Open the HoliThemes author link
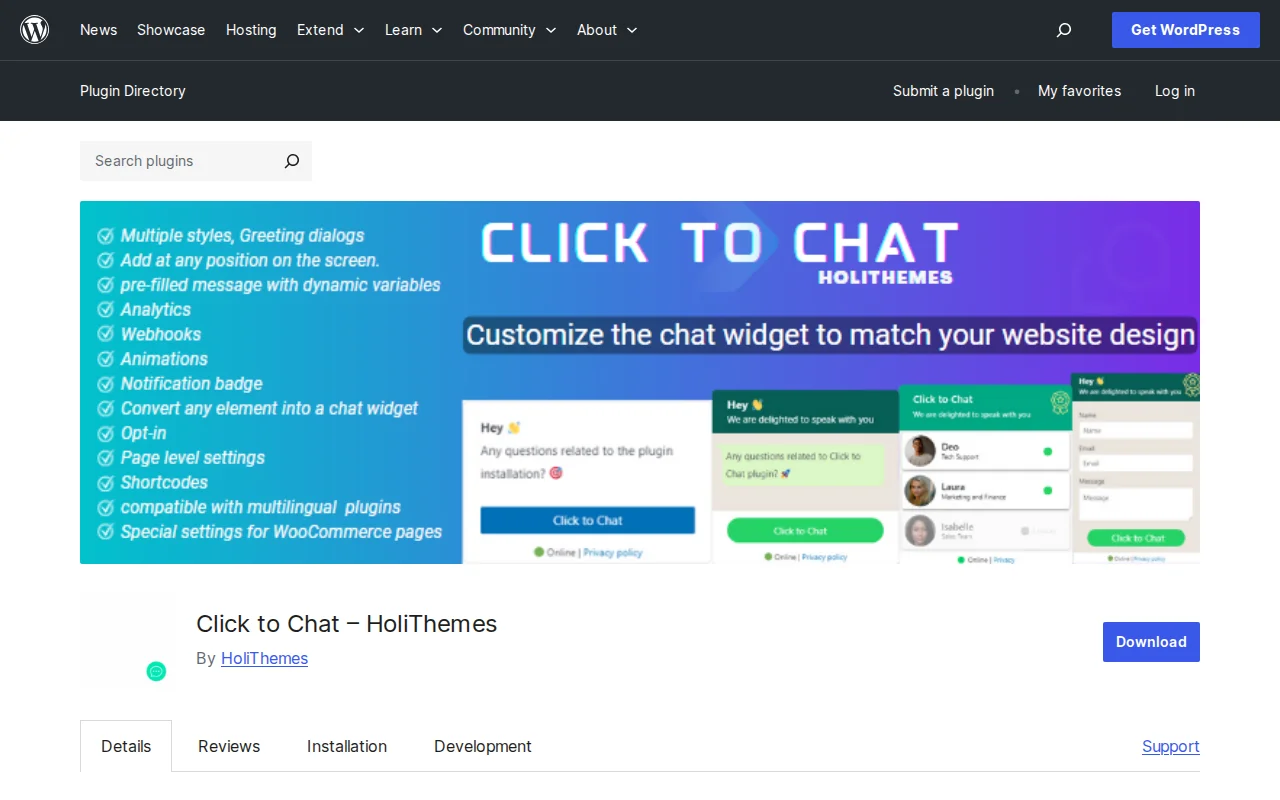Image resolution: width=1280 pixels, height=800 pixels. coord(264,658)
